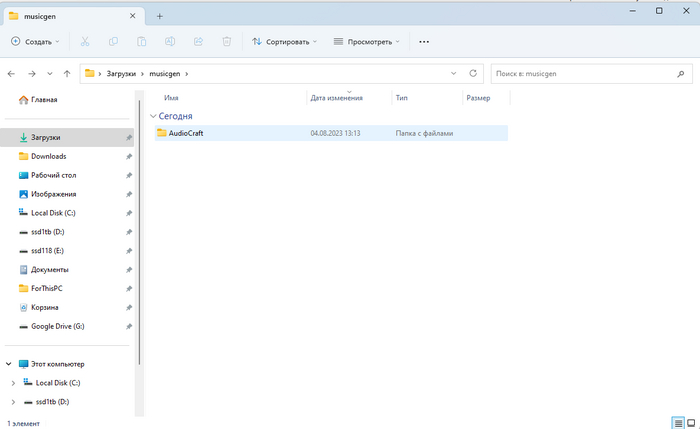The width and height of the screenshot is (700, 429).
Task: Click the Rename icon in toolbar
Action: pyautogui.click(x=170, y=42)
